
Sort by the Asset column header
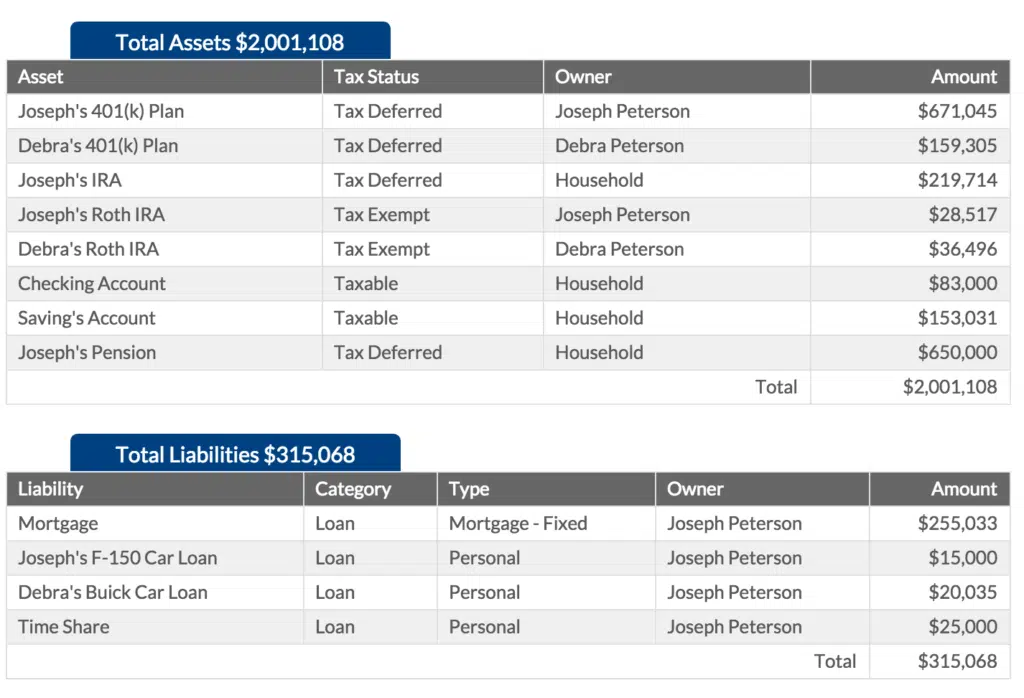point(41,77)
